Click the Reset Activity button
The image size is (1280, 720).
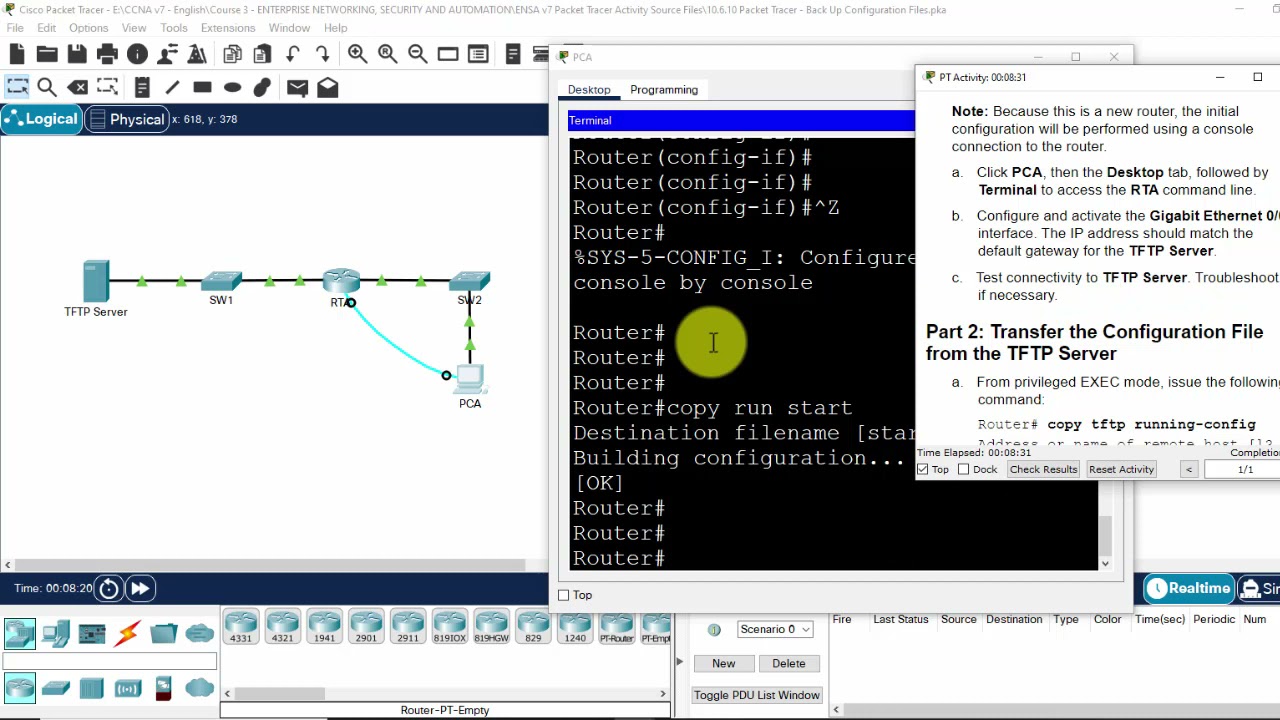pos(1121,469)
